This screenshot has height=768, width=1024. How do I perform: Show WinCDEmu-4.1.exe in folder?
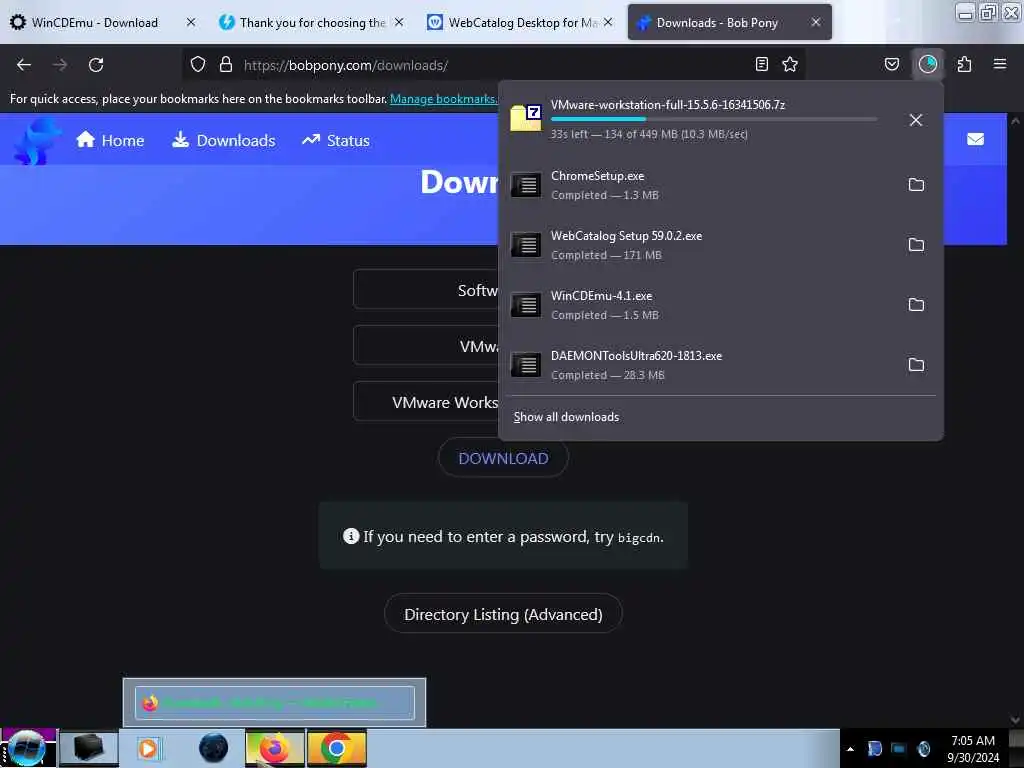916,305
